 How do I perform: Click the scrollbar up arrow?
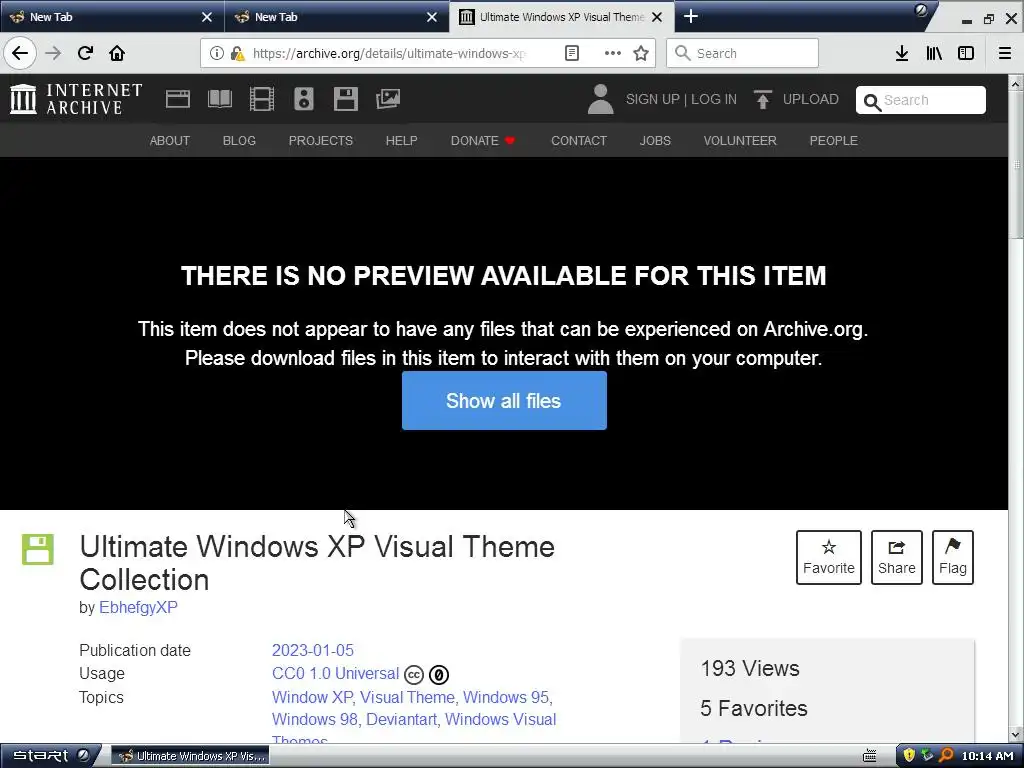(1016, 83)
